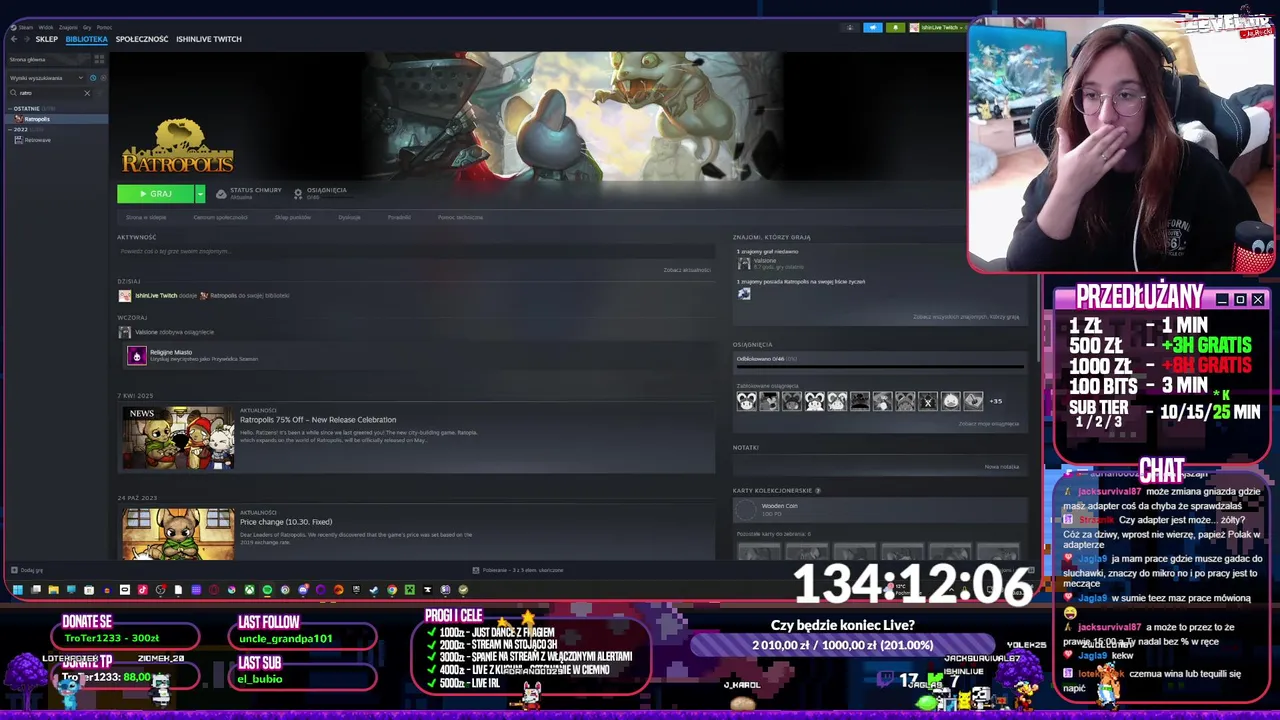This screenshot has width=1280, height=720.
Task: Open Pomoc techniczna link
Action: coord(460,217)
